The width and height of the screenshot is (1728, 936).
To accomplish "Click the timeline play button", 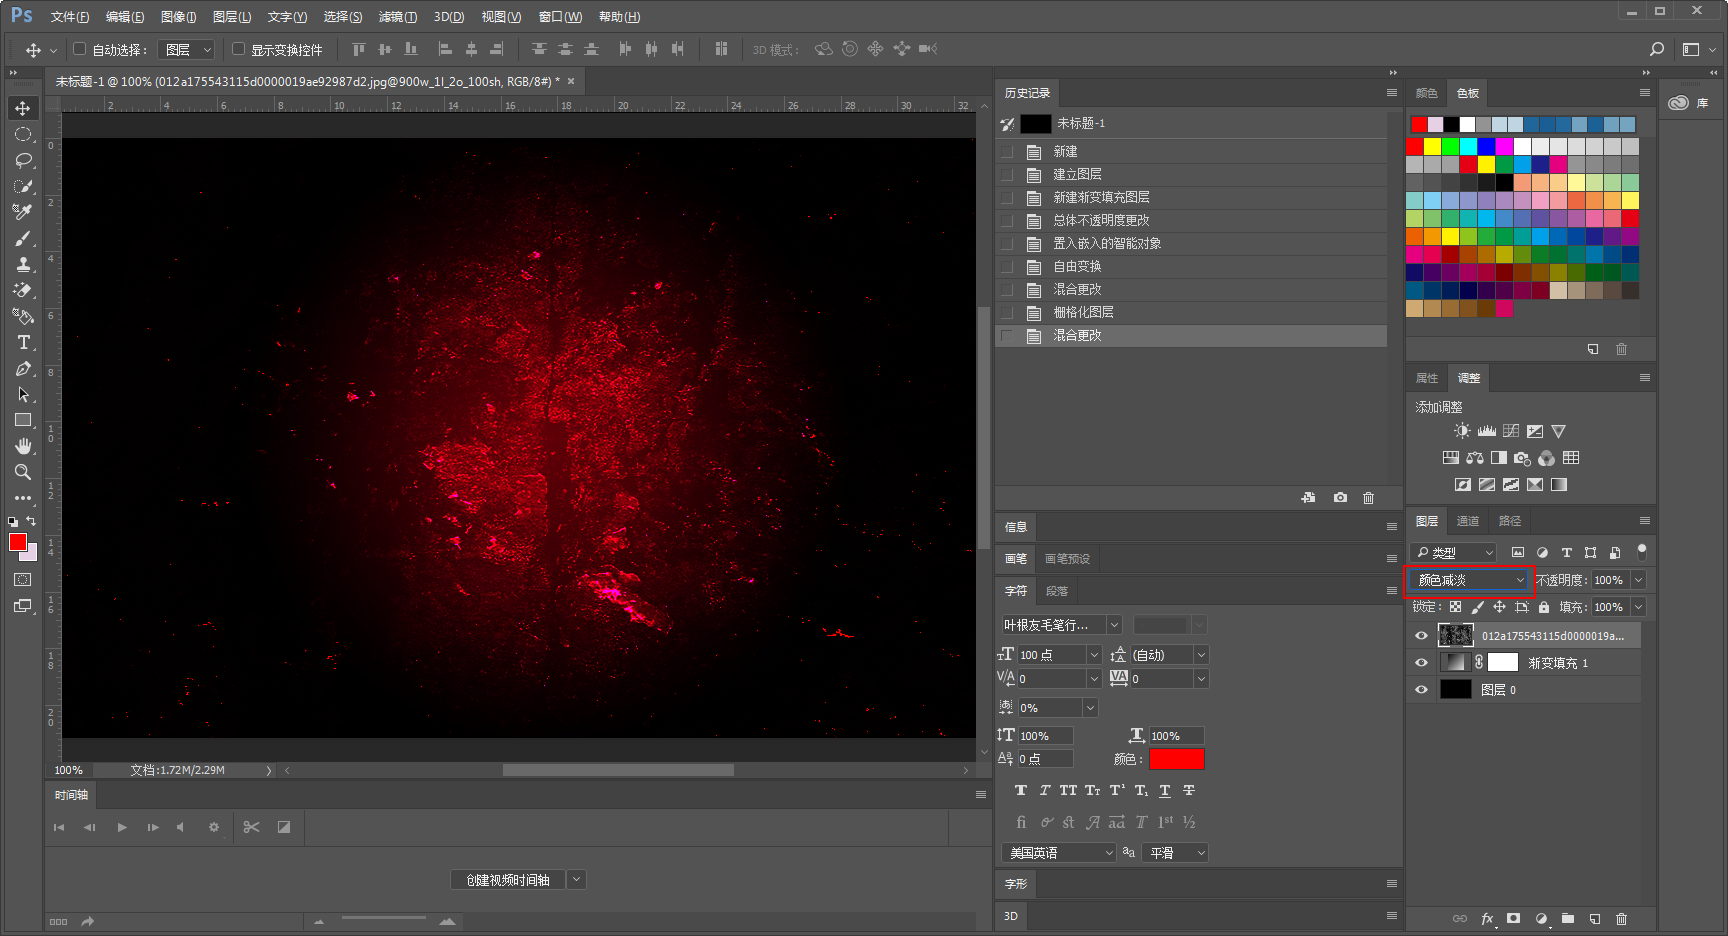I will click(x=122, y=827).
